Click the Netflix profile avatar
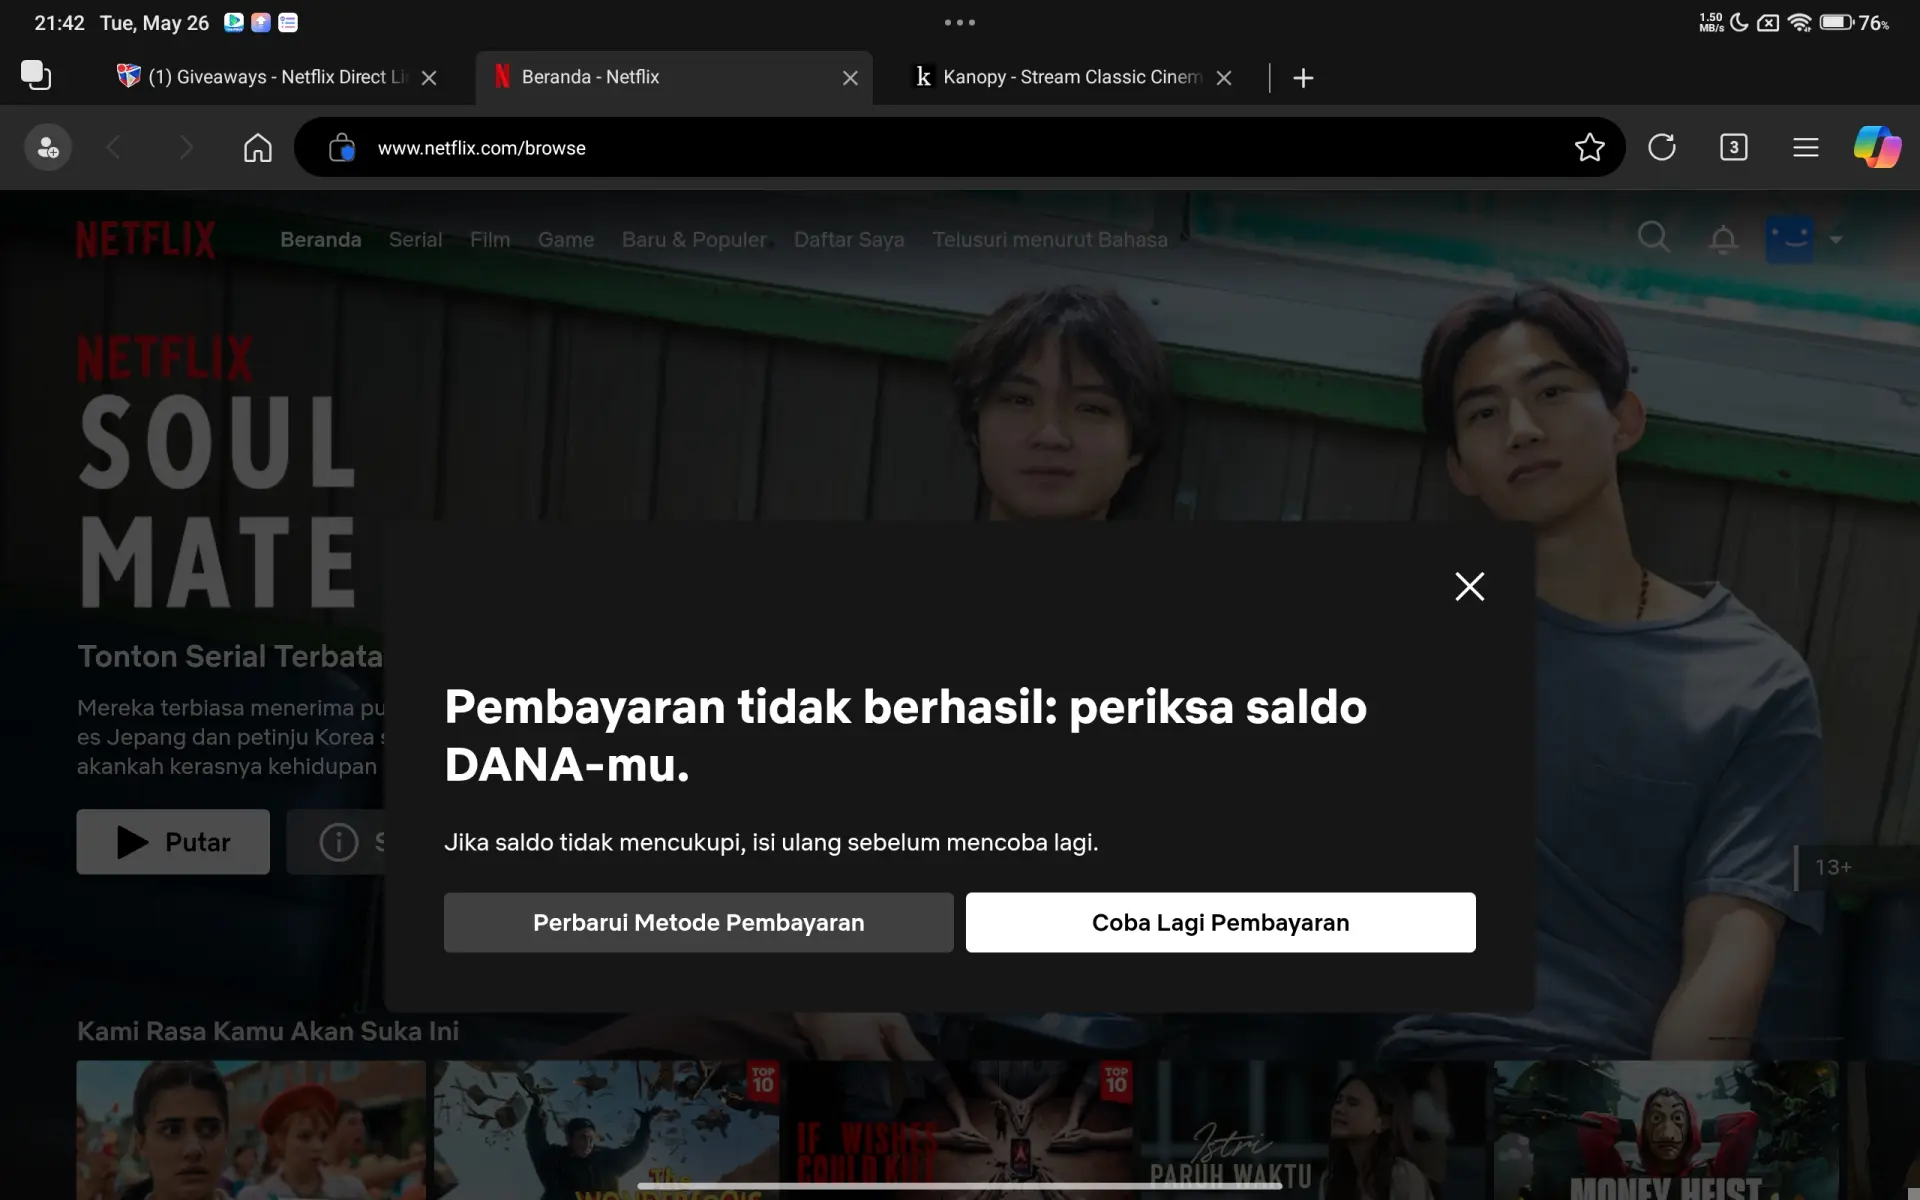Screen dimensions: 1920x1200 point(1790,239)
